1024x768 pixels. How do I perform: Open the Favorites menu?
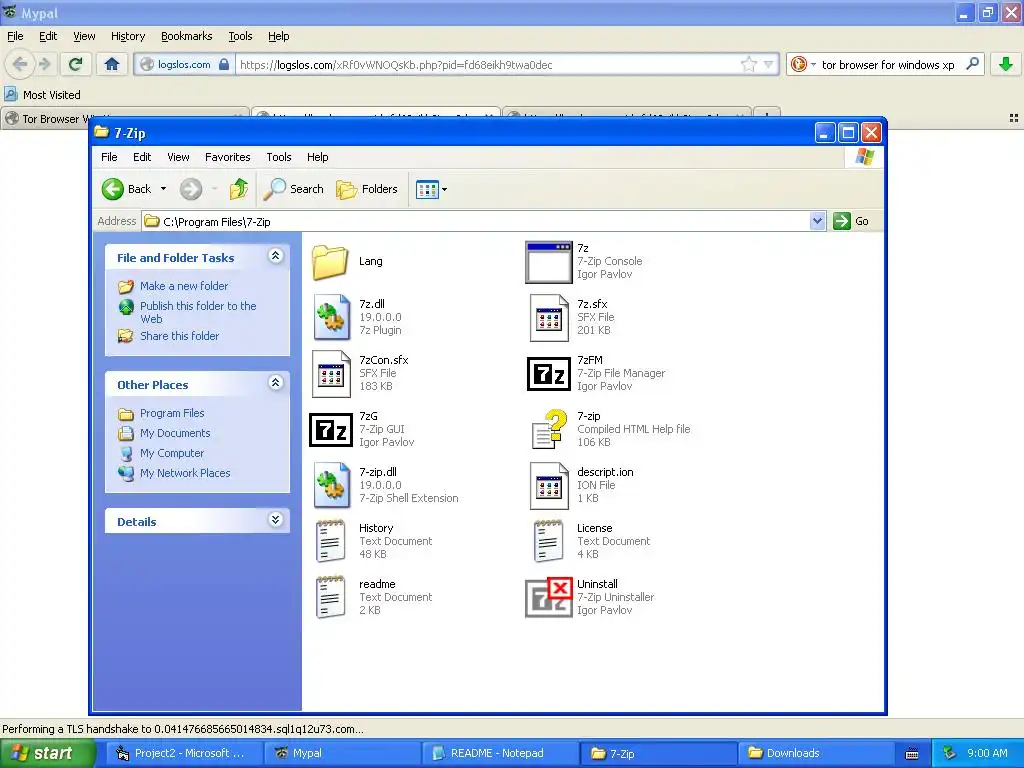(x=227, y=157)
